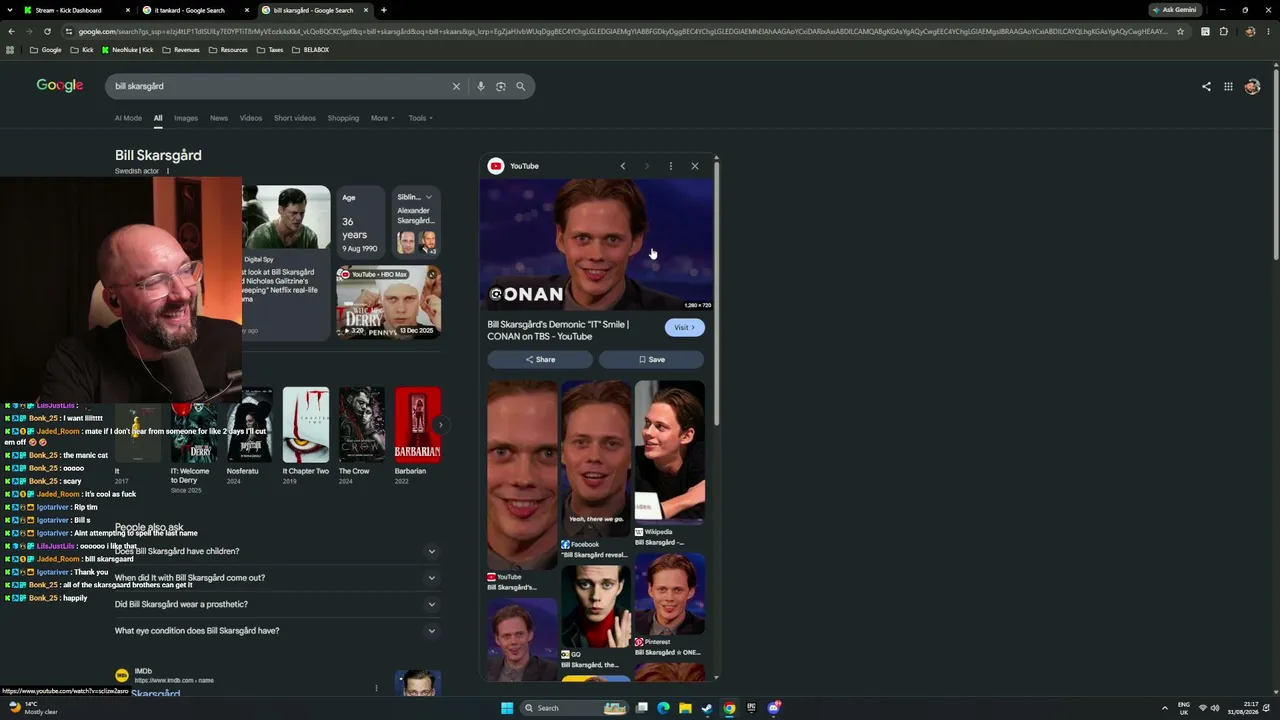The height and width of the screenshot is (720, 1280).
Task: Click the Google search input field
Action: point(280,86)
